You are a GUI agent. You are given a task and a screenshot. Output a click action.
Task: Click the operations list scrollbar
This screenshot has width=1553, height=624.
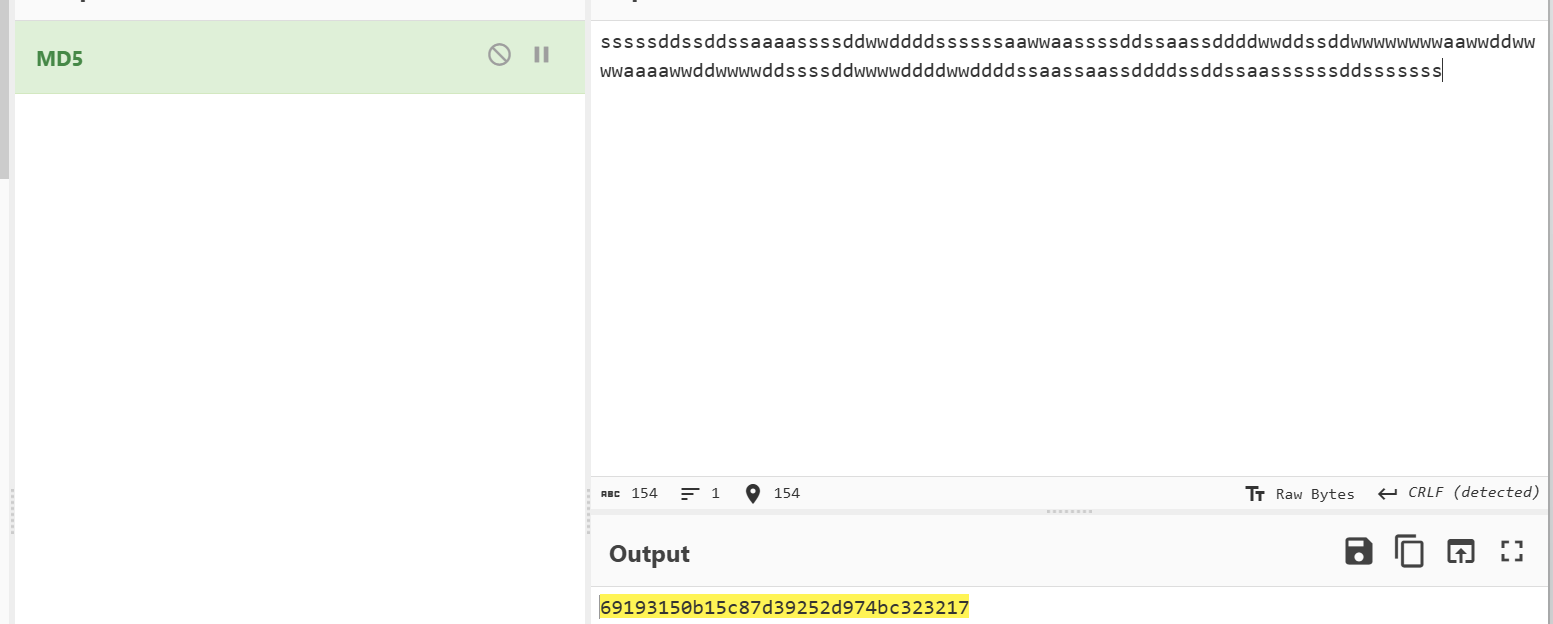(x=5, y=90)
